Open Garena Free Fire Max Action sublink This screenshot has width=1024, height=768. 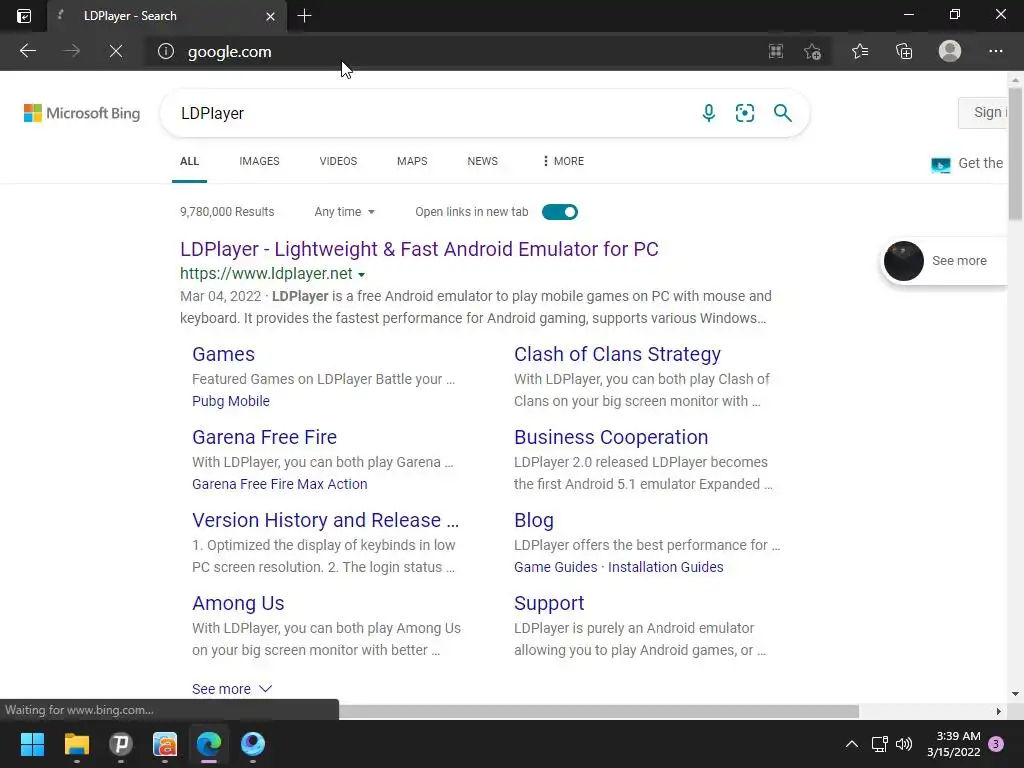280,484
